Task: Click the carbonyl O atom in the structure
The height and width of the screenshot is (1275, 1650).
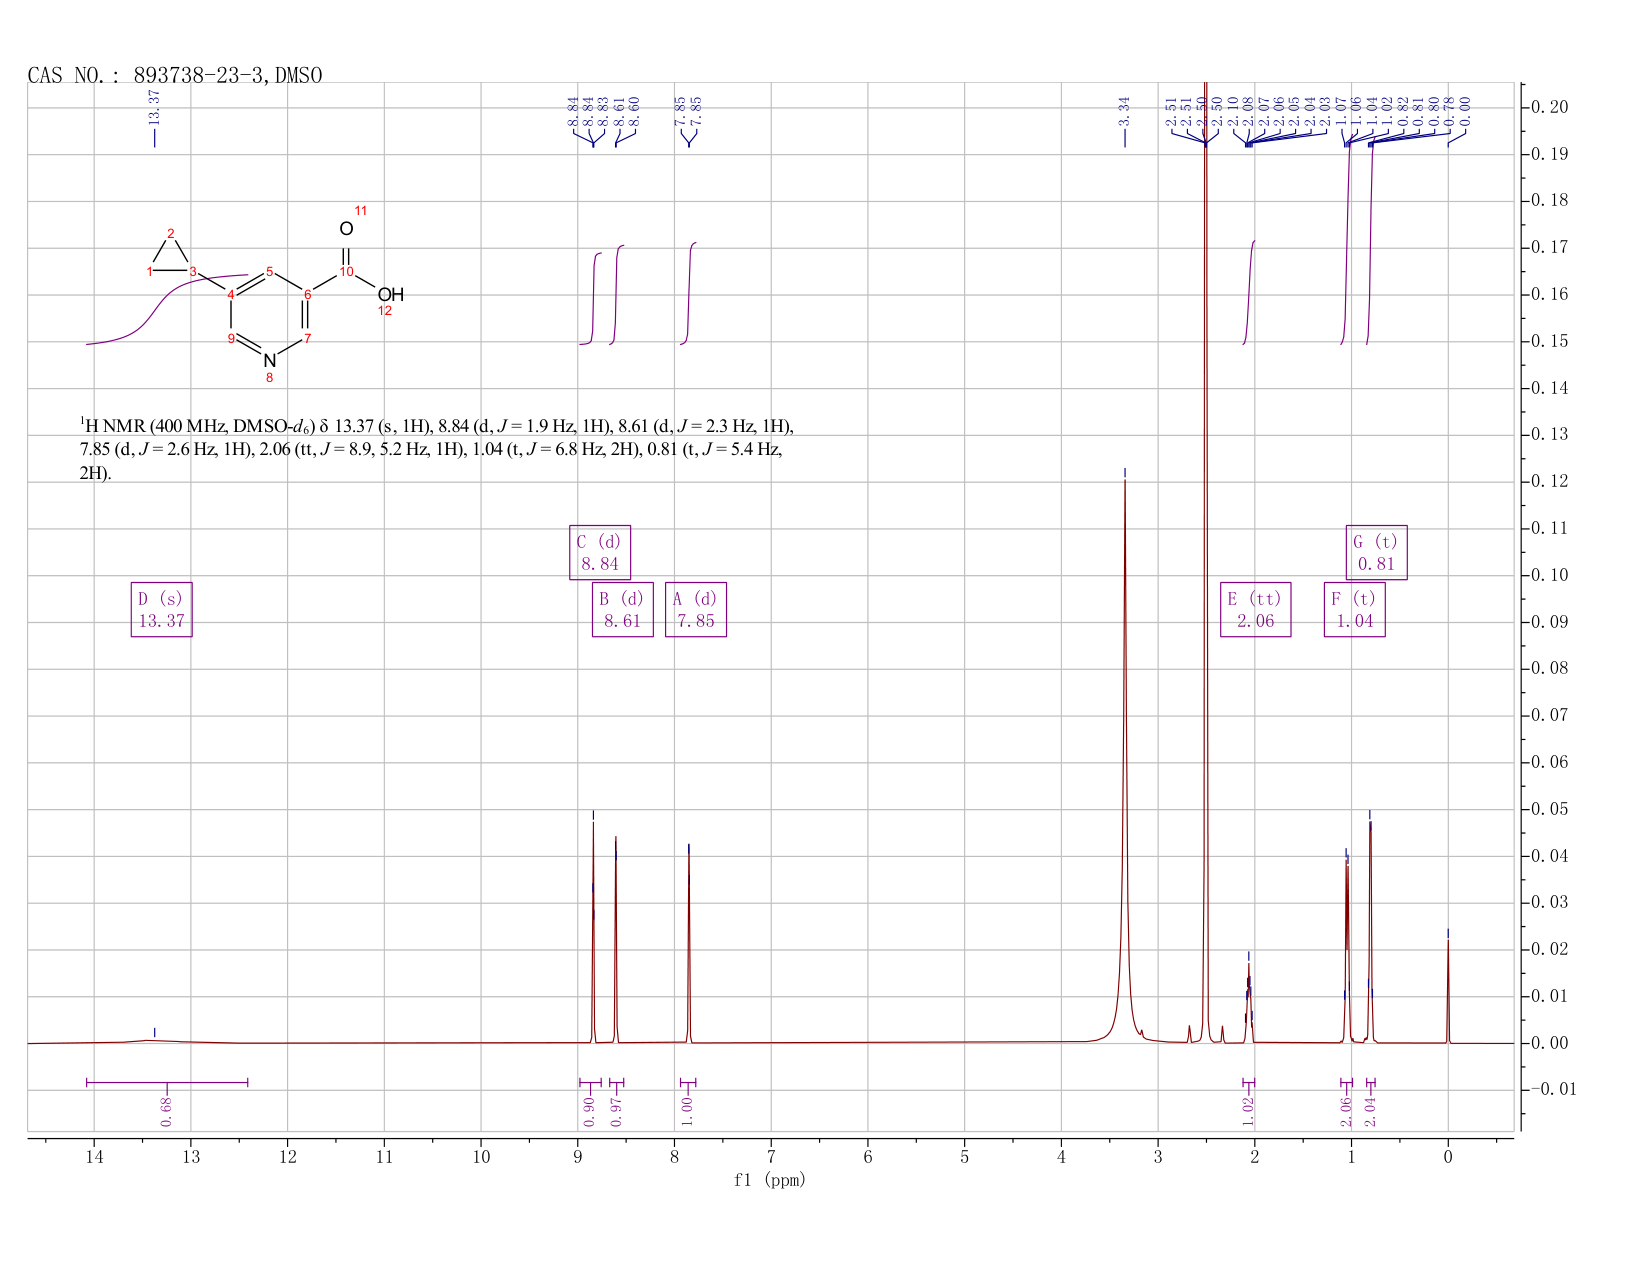Action: coord(346,229)
